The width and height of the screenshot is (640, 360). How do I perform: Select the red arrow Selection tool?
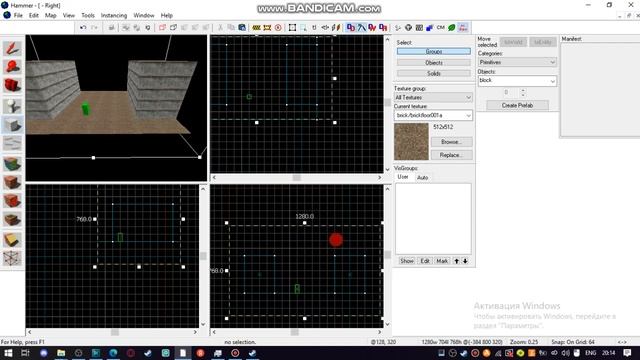12,49
